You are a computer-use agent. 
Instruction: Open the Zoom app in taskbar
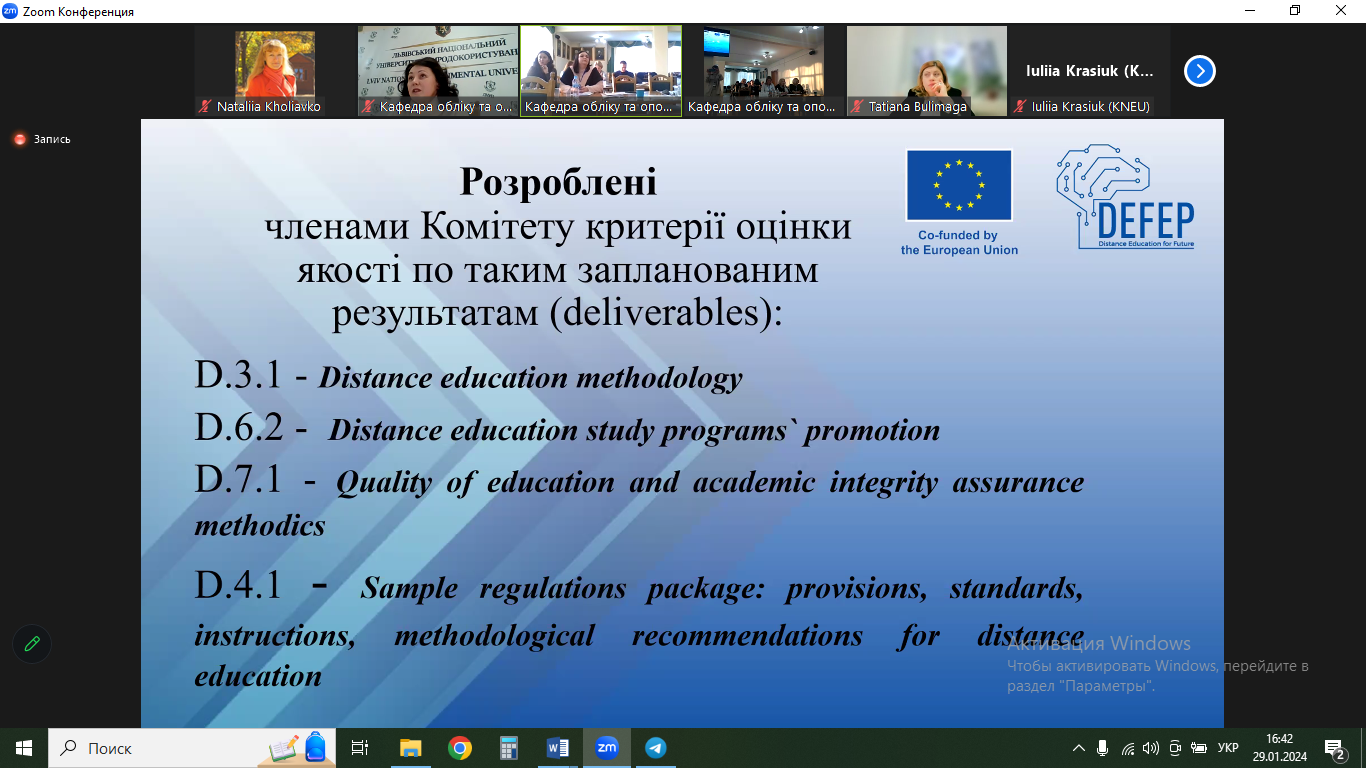coord(606,747)
